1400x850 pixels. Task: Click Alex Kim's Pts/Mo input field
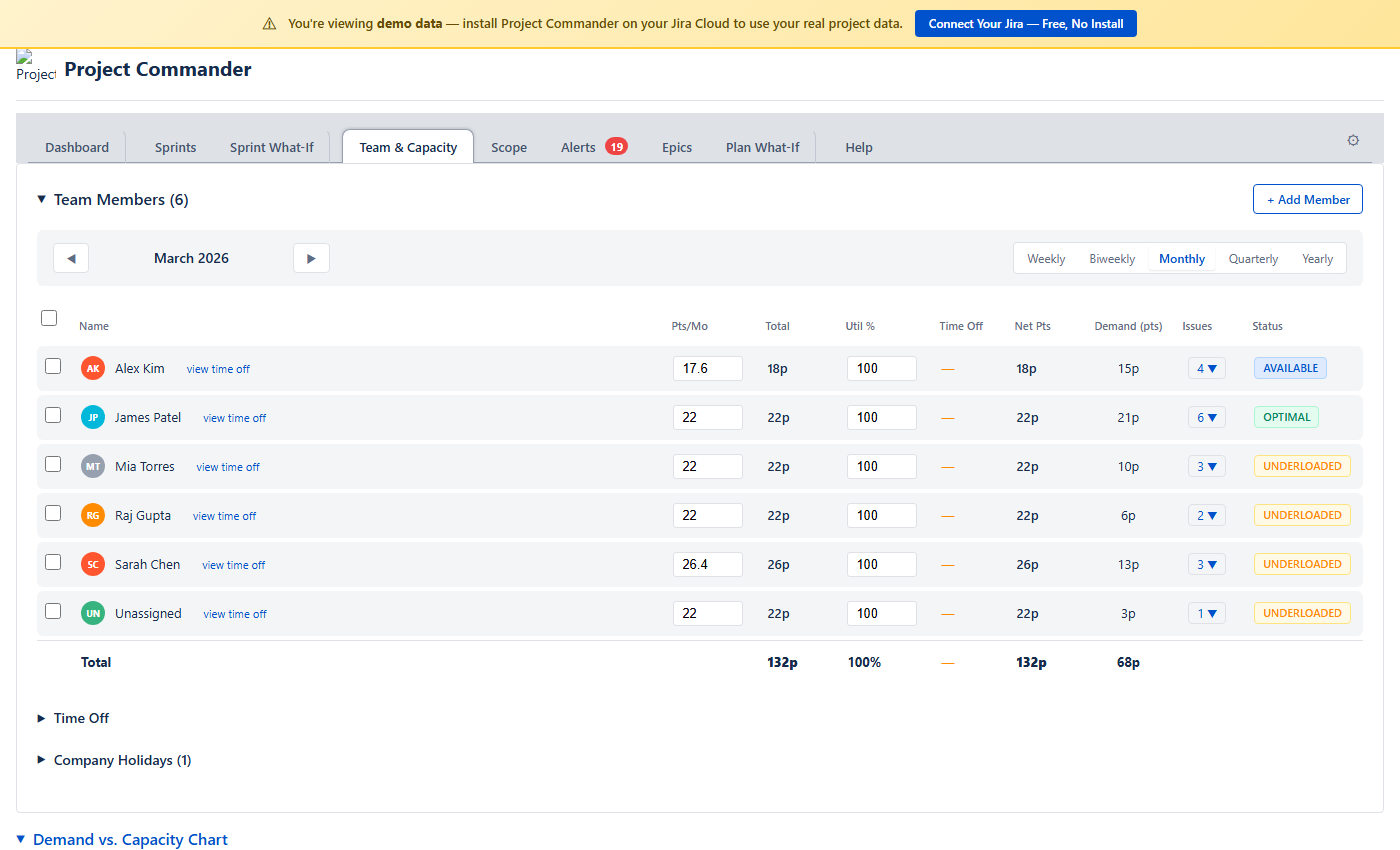click(707, 368)
